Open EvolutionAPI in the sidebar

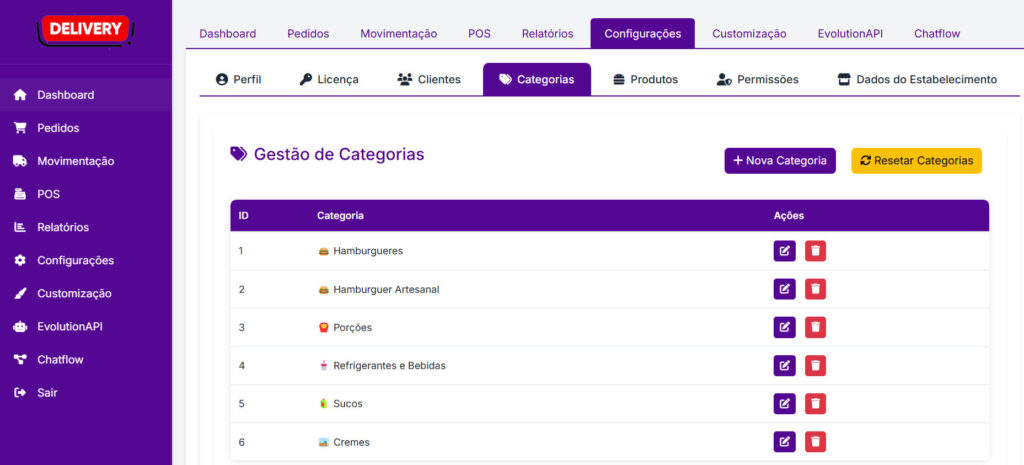click(86, 327)
